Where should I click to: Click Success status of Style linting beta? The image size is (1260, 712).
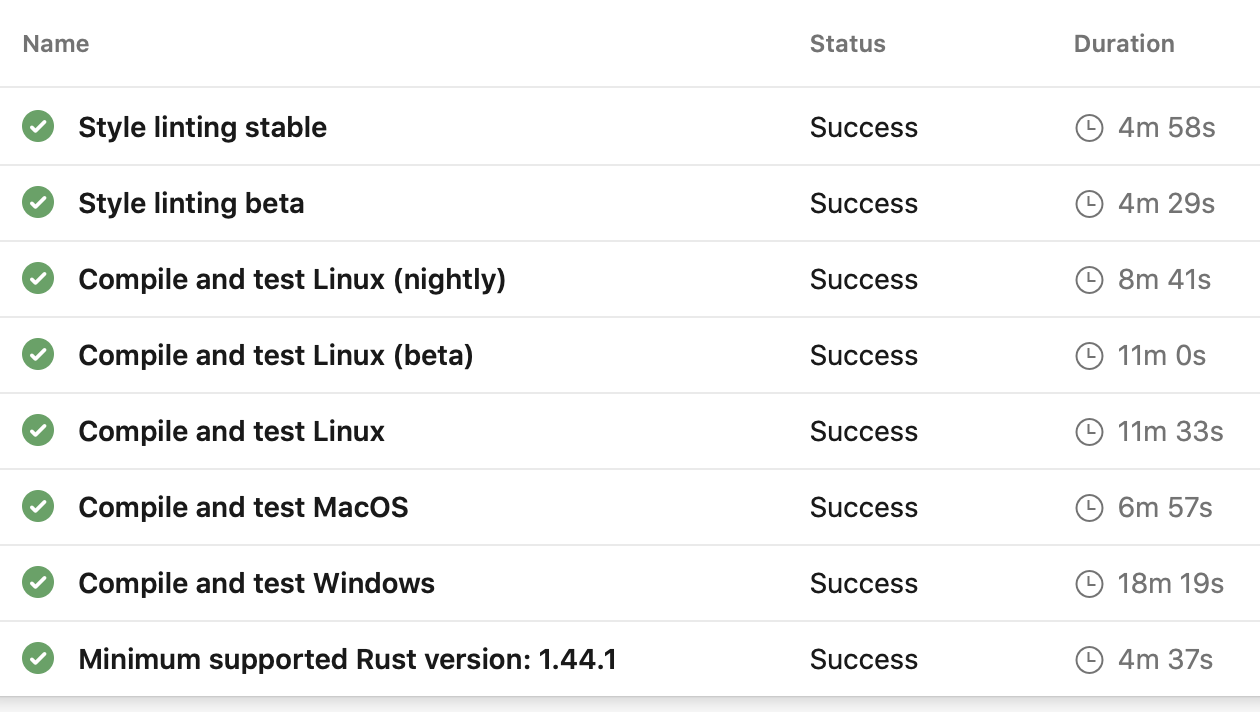[864, 204]
